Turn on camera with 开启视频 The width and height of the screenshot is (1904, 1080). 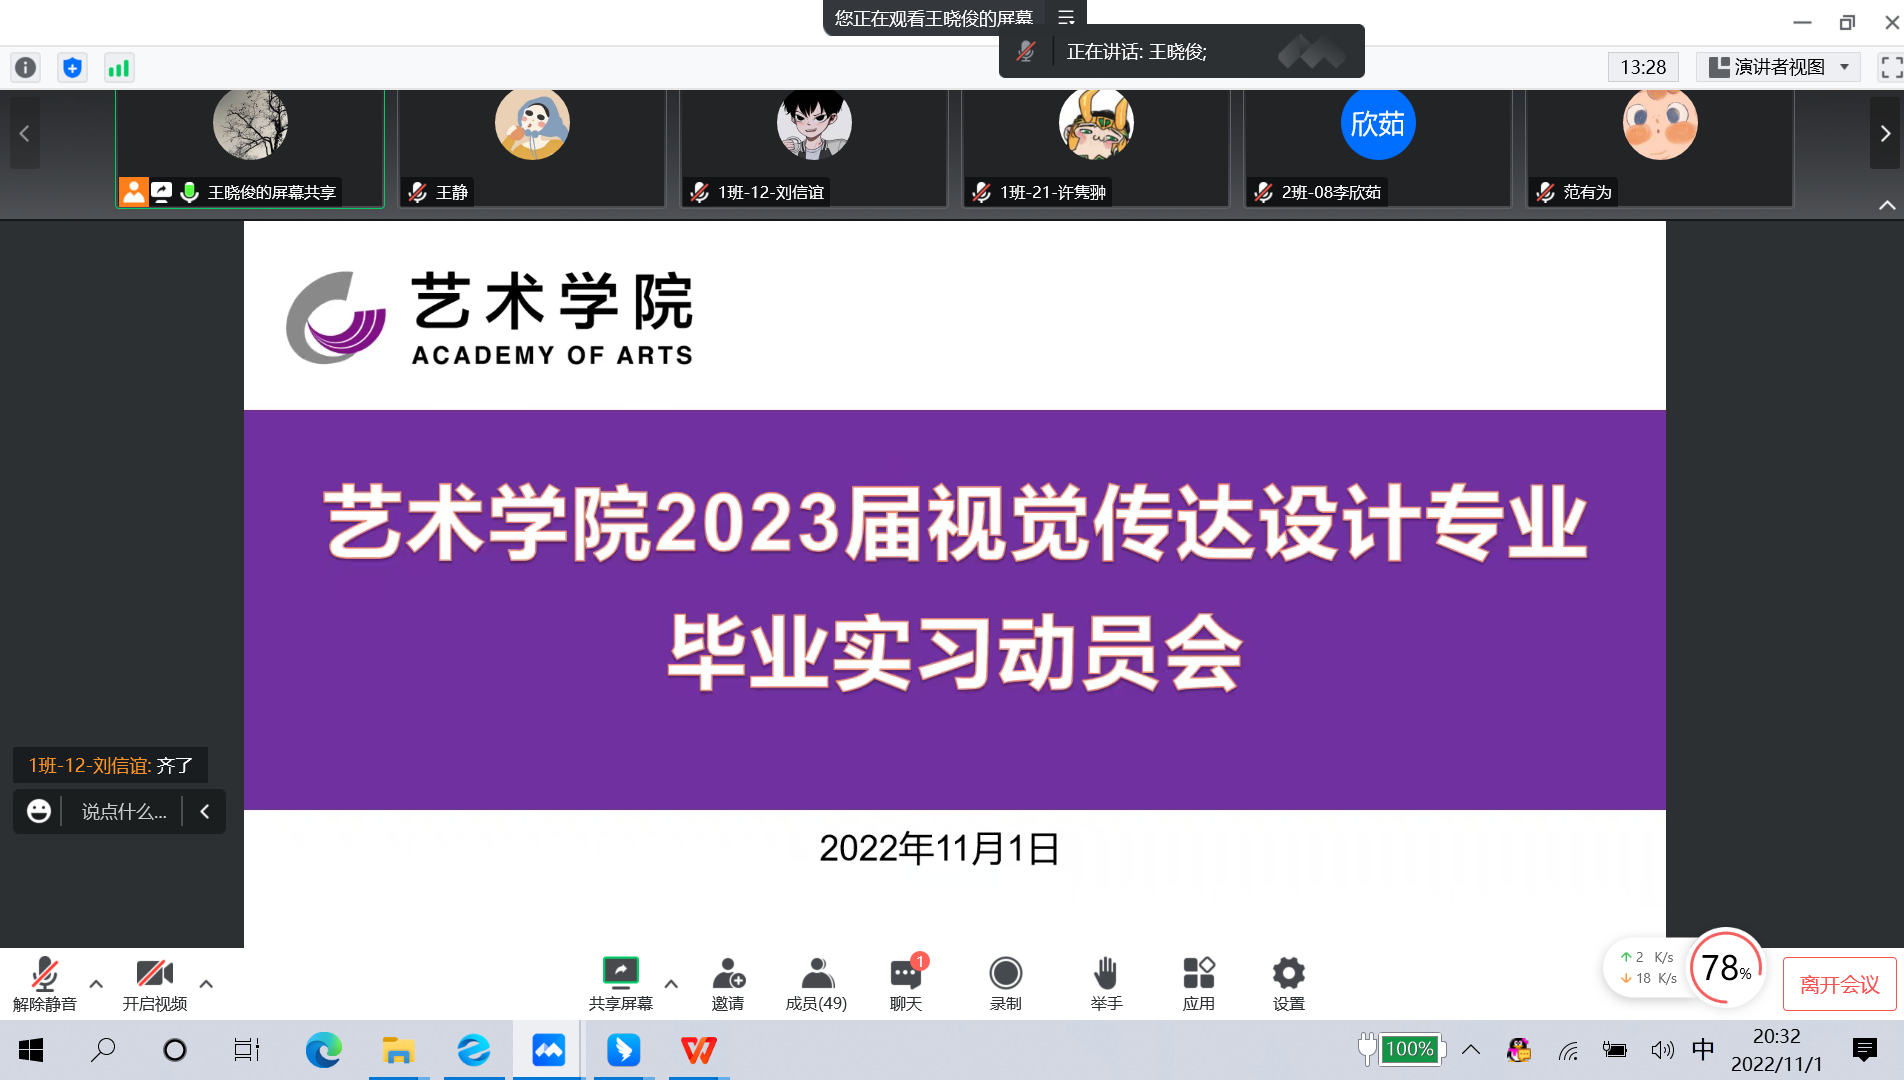click(x=155, y=984)
